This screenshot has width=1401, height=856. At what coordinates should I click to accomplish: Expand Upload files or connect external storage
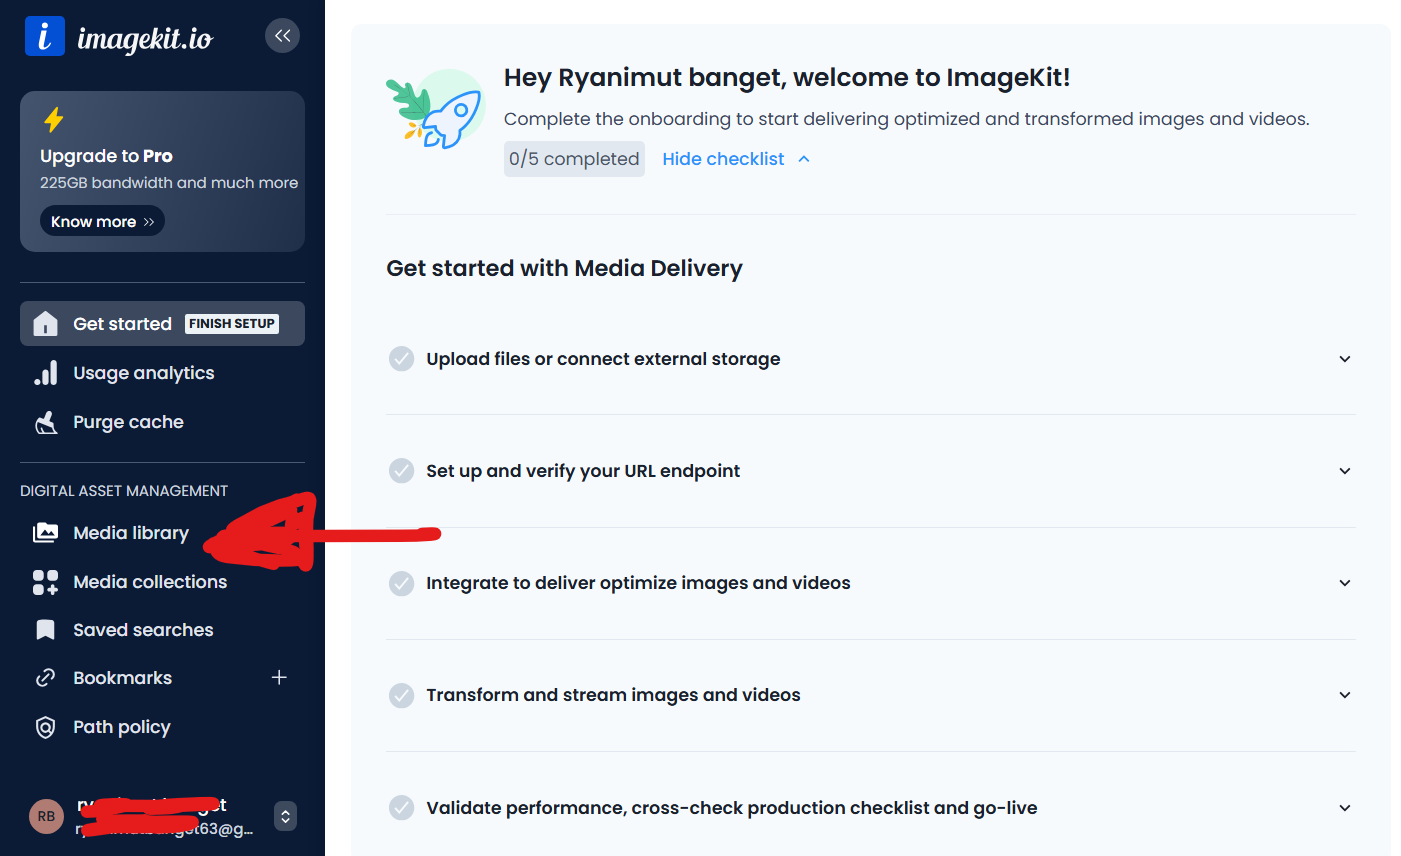1344,359
